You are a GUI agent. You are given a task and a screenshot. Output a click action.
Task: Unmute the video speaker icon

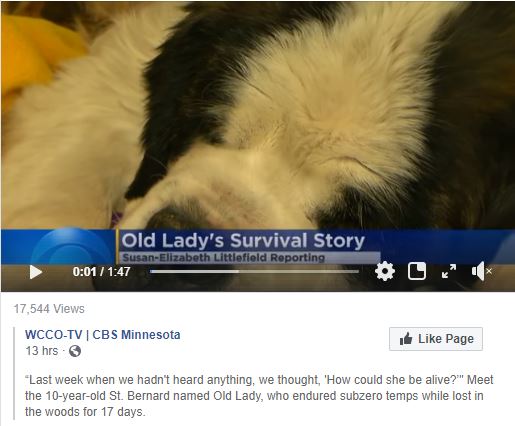pos(481,271)
